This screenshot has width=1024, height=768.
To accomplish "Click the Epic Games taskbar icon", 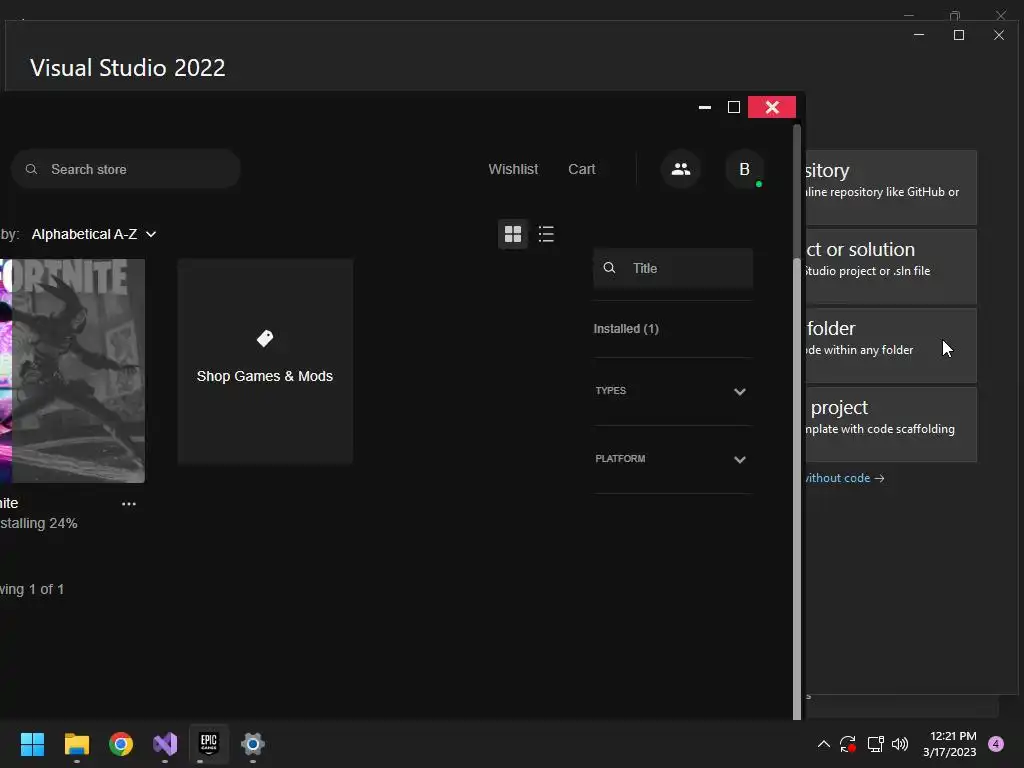I will pyautogui.click(x=209, y=743).
